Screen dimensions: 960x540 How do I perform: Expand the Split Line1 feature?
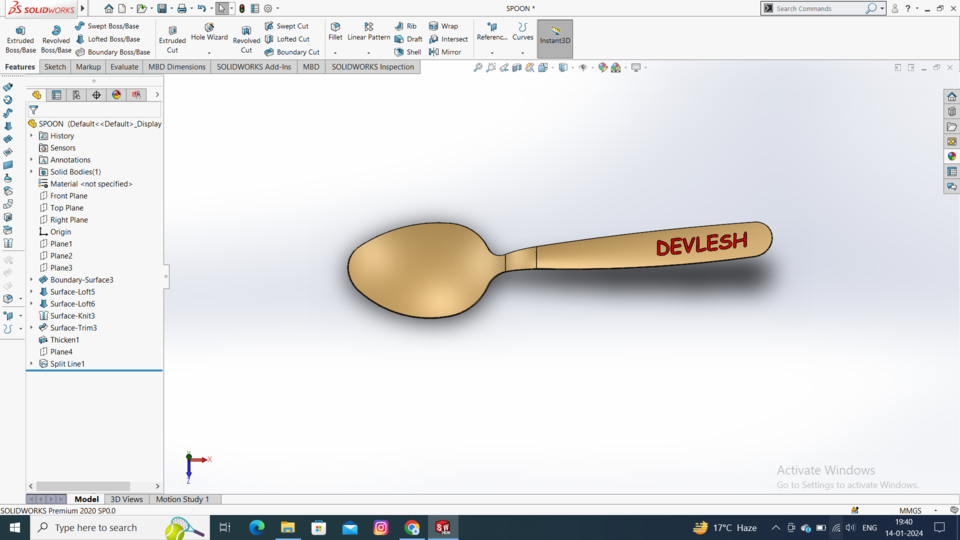click(32, 364)
